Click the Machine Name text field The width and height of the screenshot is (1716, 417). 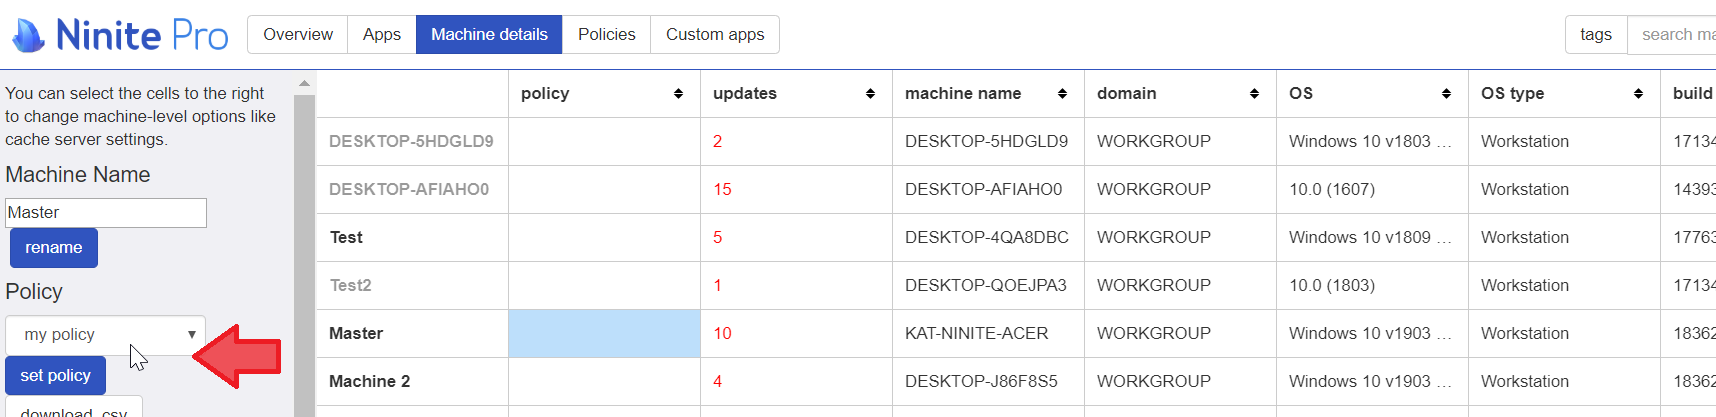coord(106,212)
